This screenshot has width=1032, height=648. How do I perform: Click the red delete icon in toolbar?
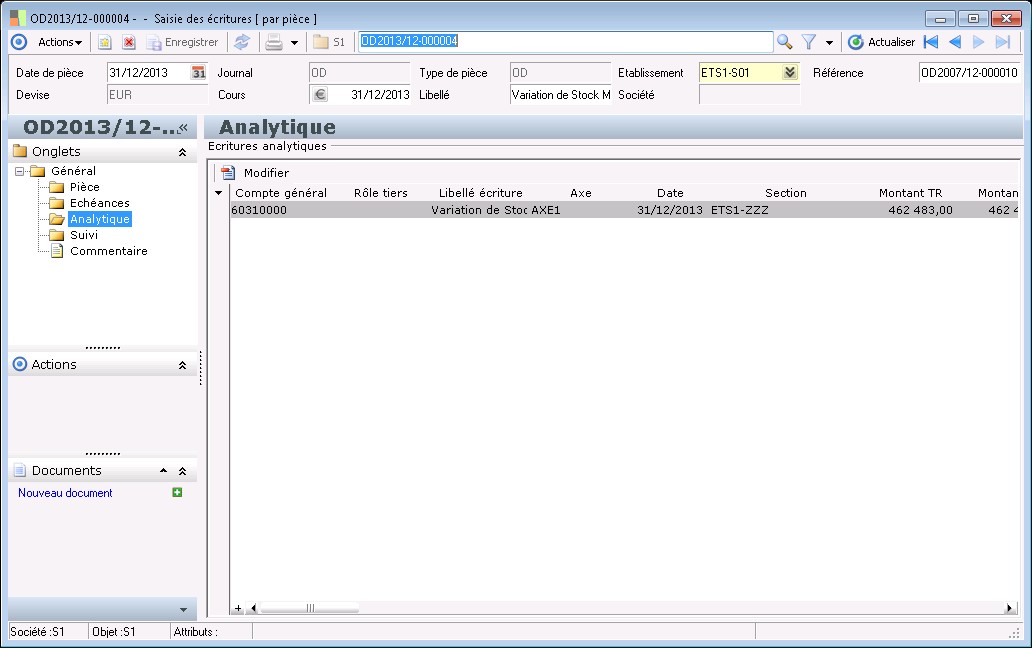tap(129, 42)
